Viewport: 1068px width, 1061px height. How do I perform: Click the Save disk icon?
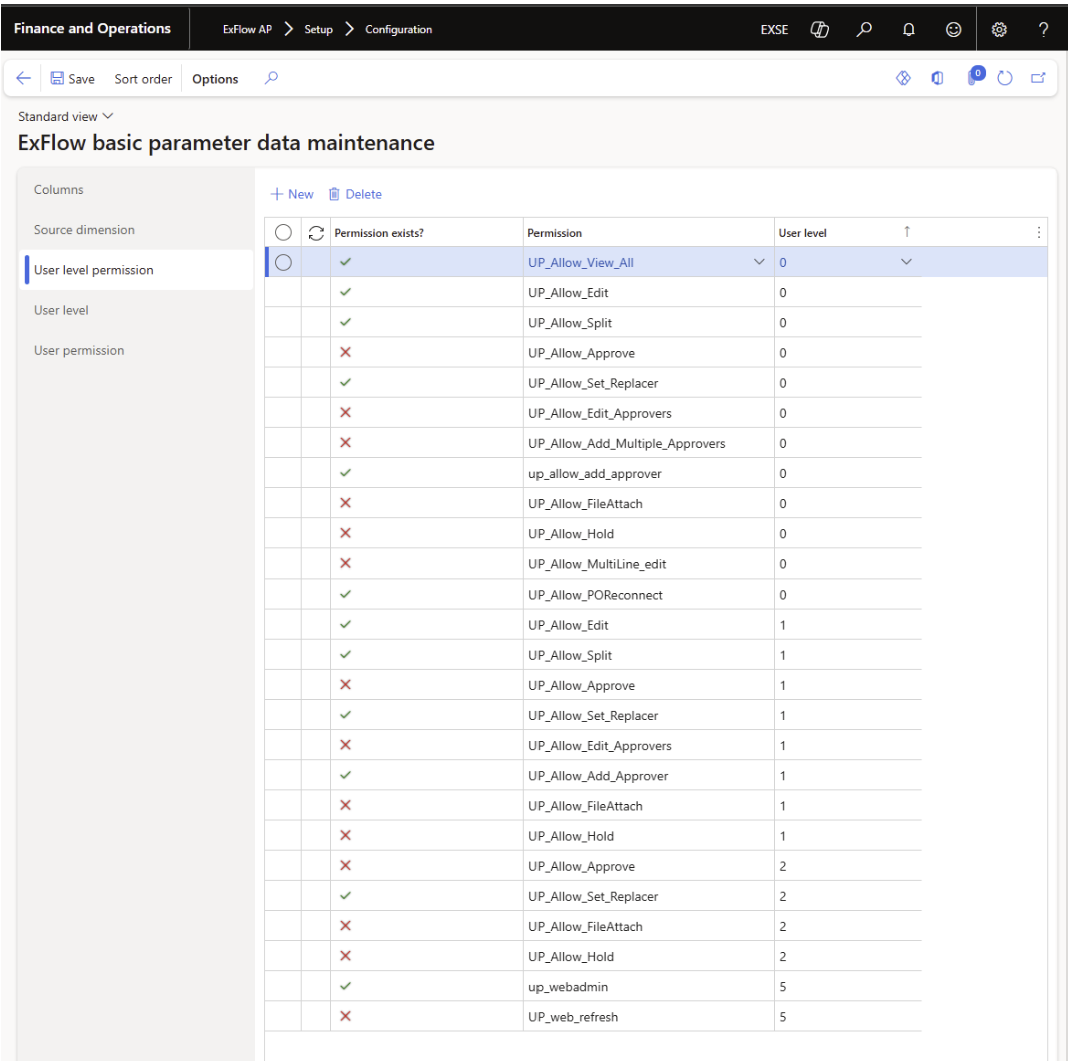(57, 78)
